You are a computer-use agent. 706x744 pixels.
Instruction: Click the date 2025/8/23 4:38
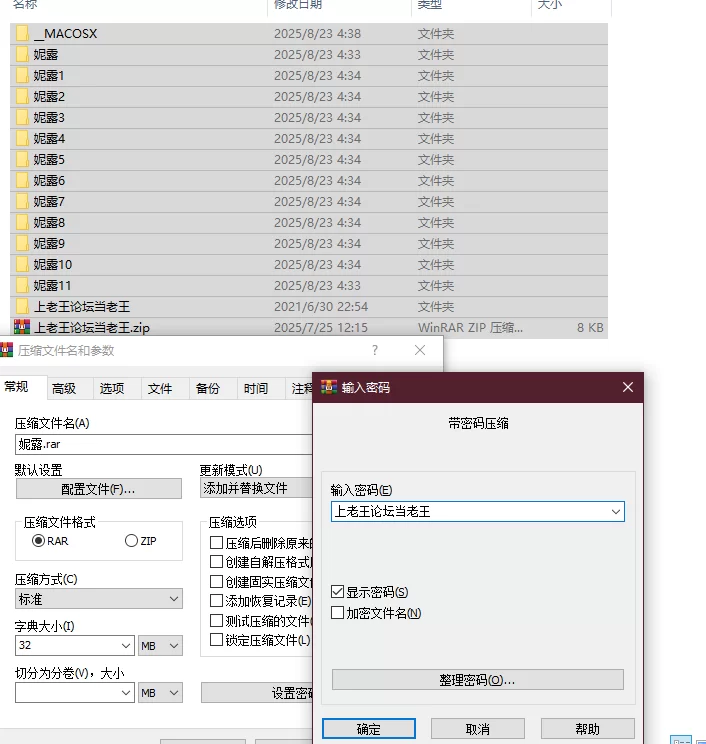pos(317,34)
